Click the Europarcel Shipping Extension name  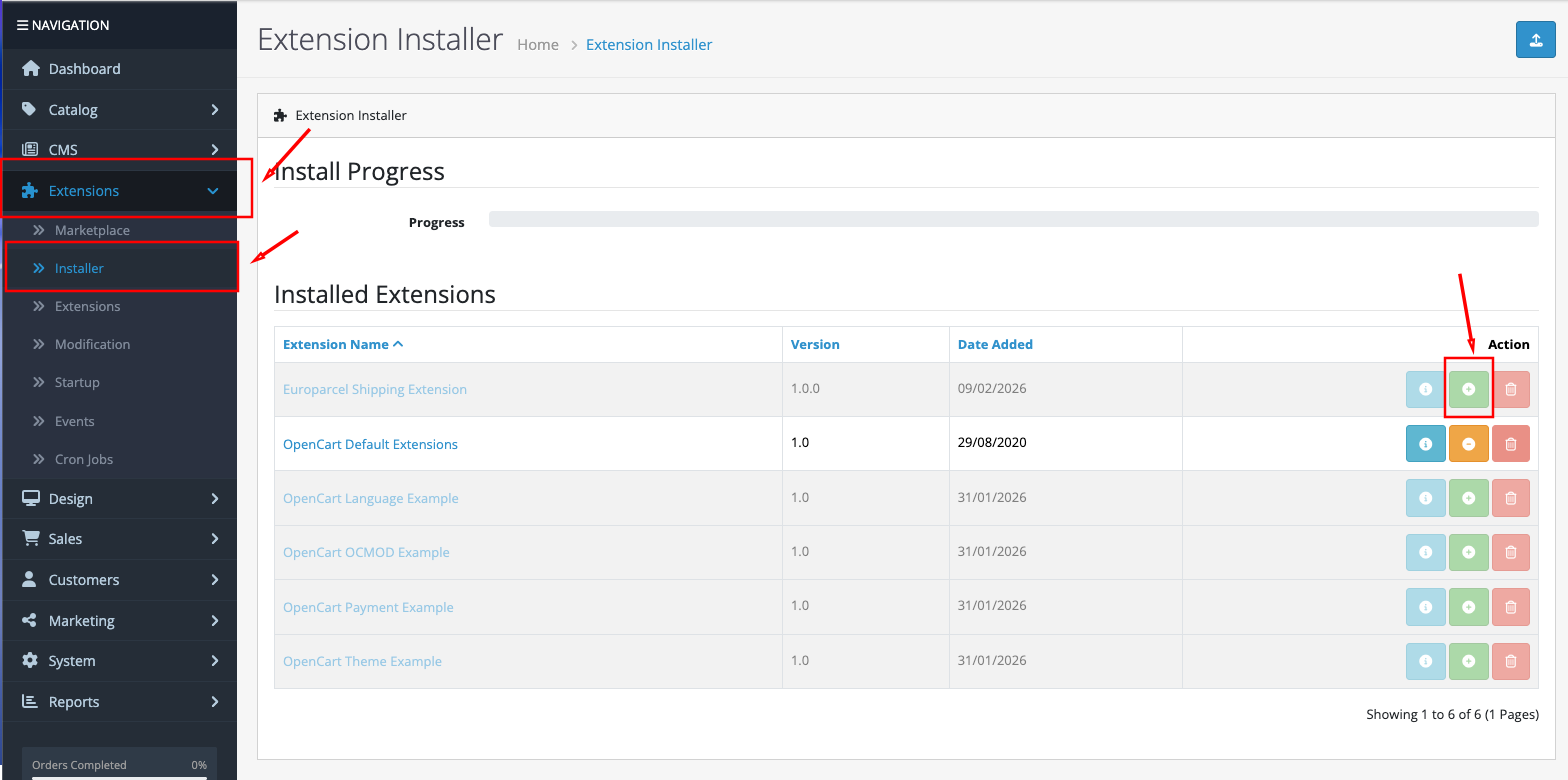[x=375, y=389]
